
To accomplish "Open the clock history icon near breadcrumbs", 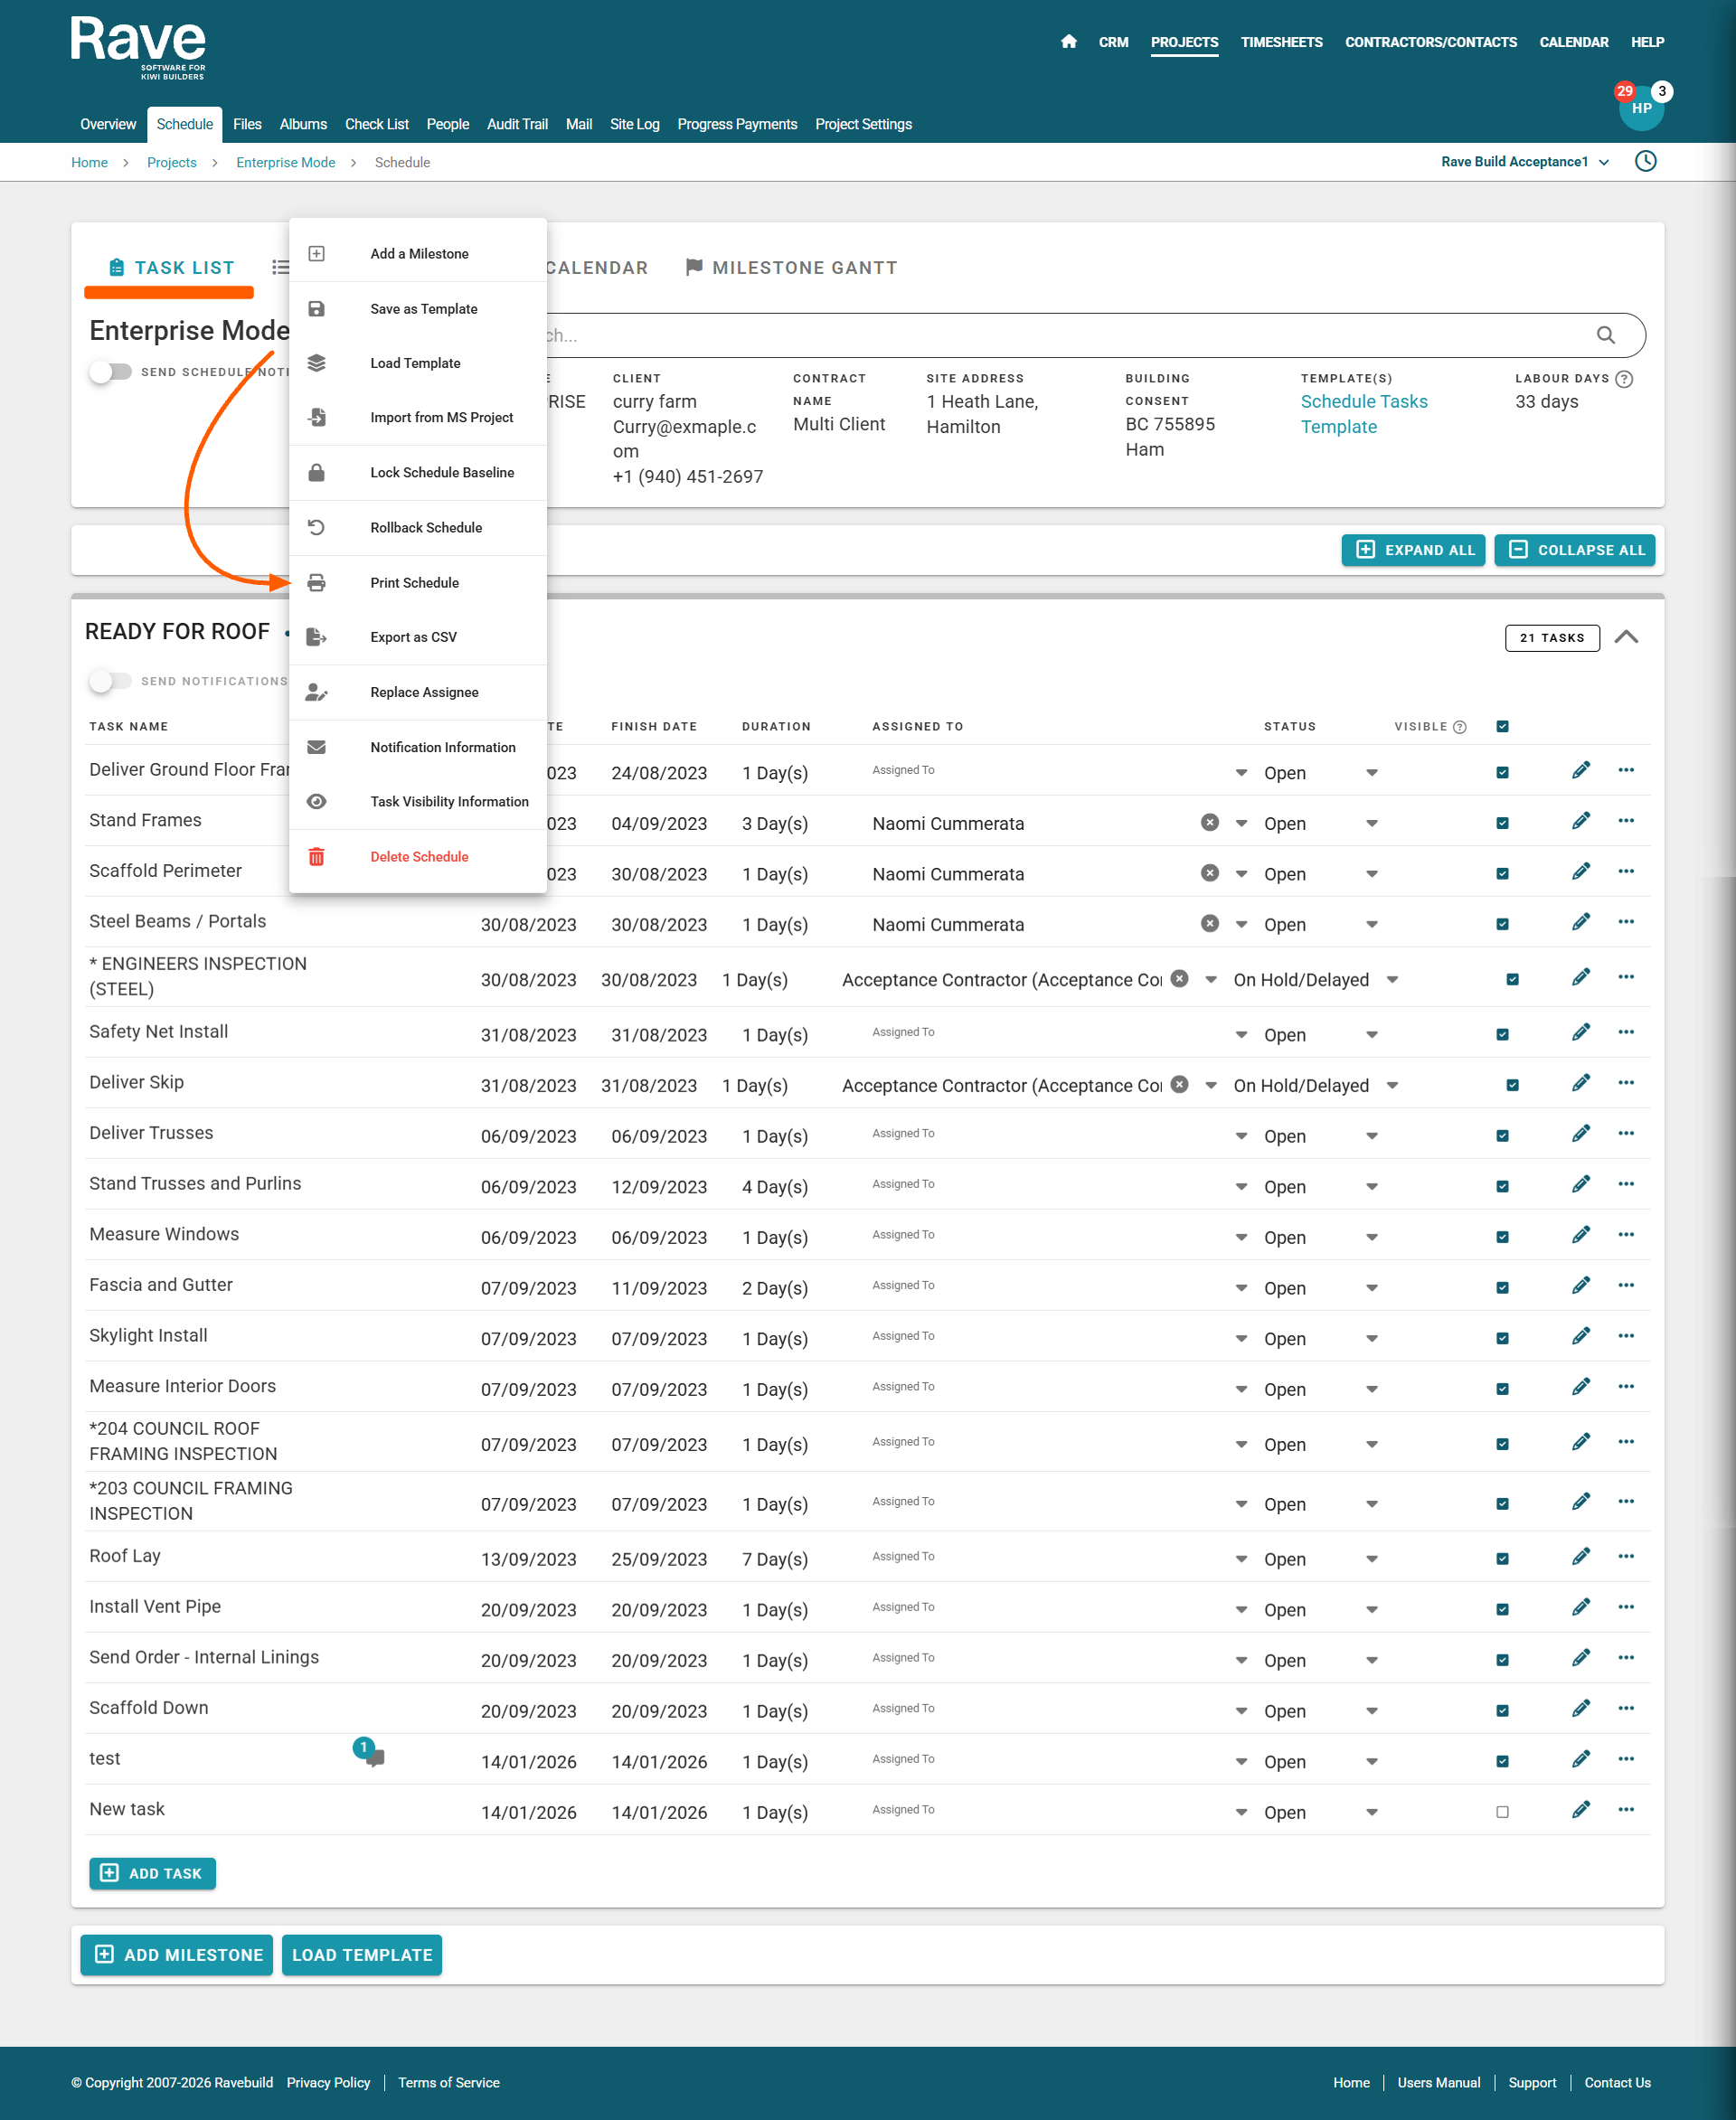I will pyautogui.click(x=1645, y=162).
